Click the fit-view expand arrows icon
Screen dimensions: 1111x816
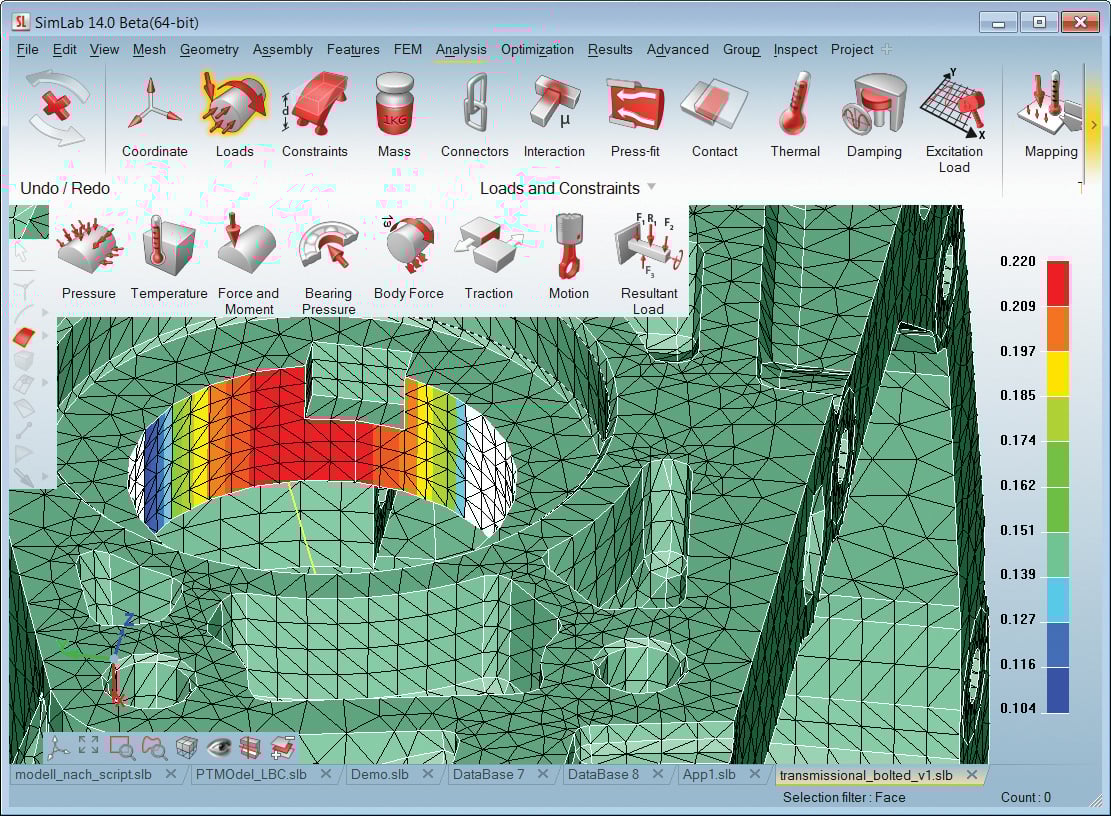pyautogui.click(x=89, y=744)
